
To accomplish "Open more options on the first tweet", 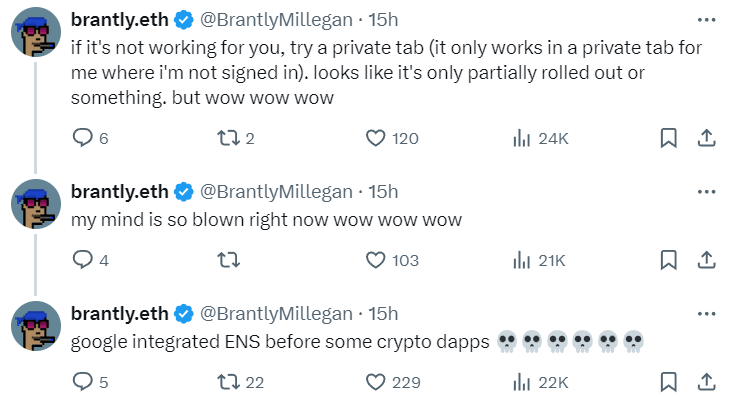I will click(x=706, y=19).
